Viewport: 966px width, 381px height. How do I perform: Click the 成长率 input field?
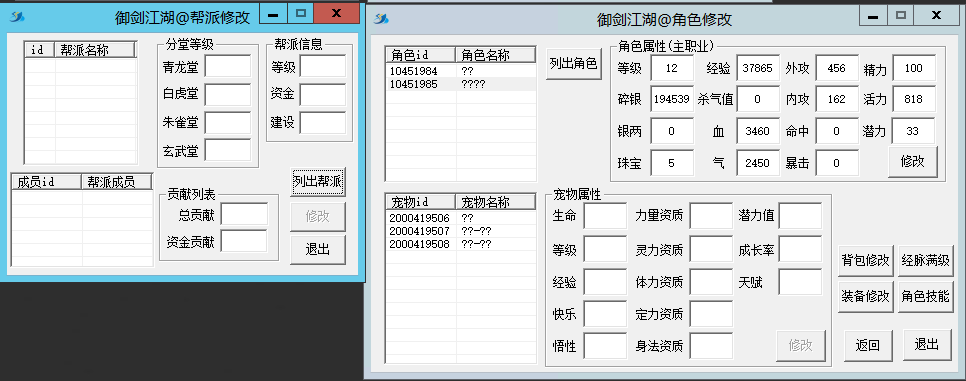(x=800, y=249)
